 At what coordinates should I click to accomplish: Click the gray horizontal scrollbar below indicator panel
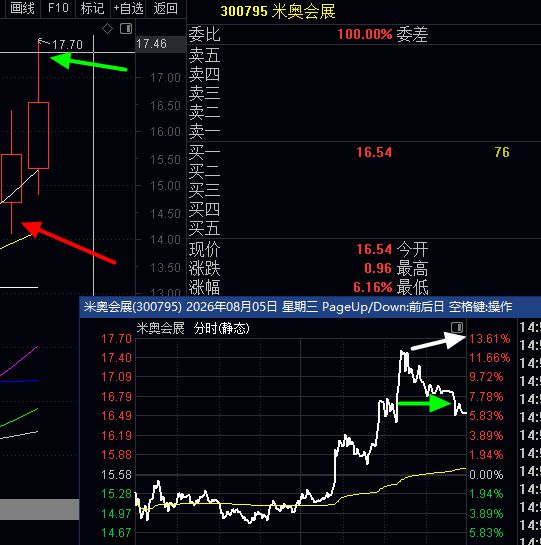[x=40, y=509]
